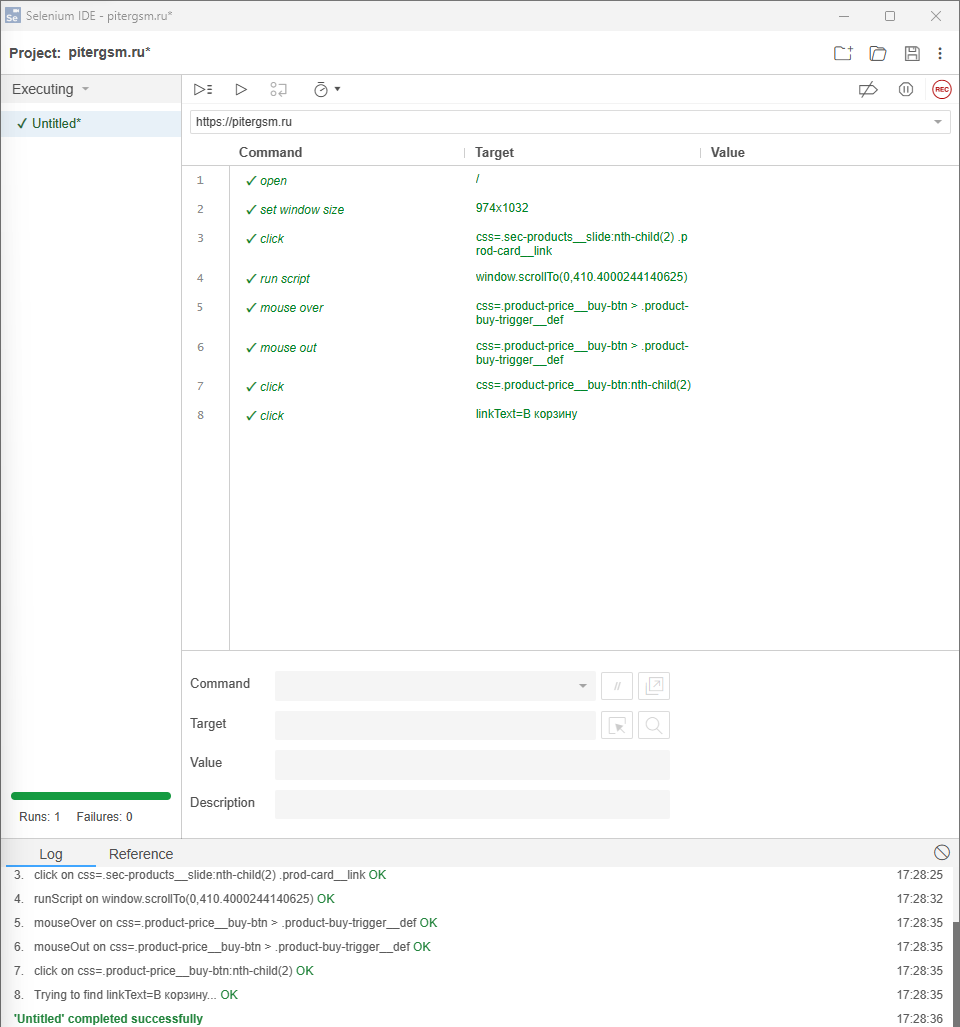The height and width of the screenshot is (1027, 960).
Task: Click the Target input field
Action: point(435,725)
